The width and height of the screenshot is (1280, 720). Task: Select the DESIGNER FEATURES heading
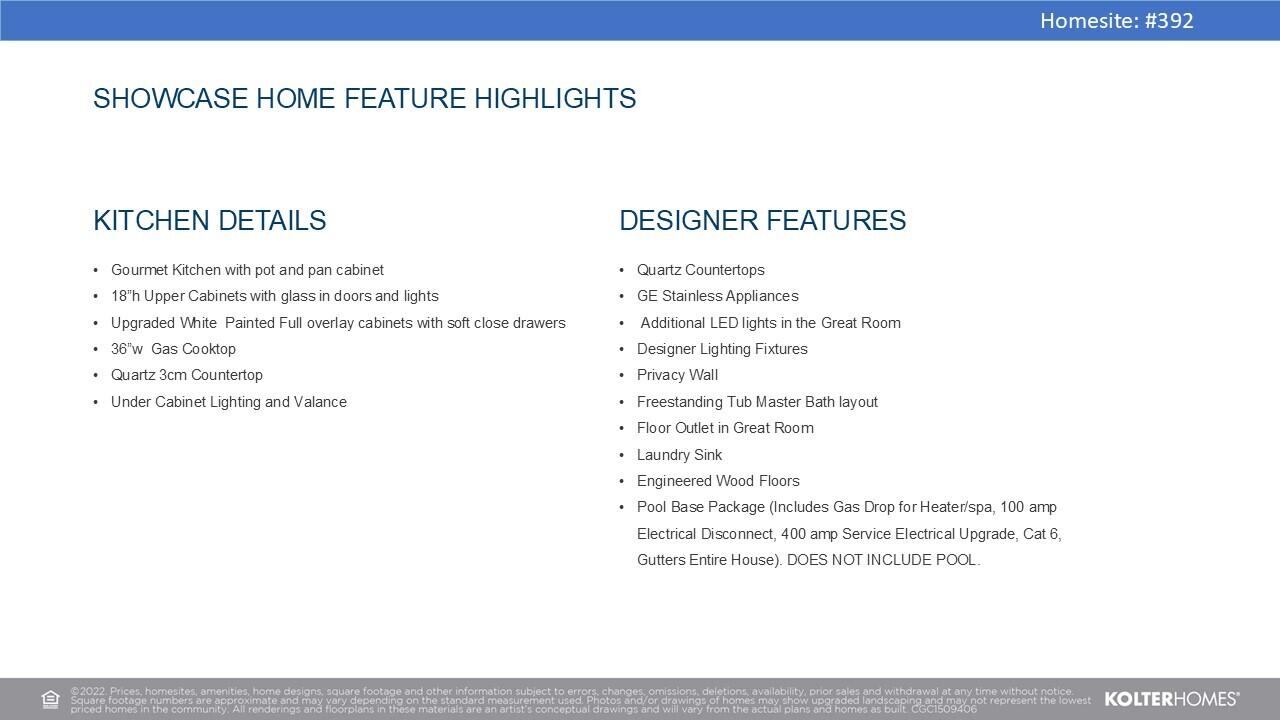tap(763, 221)
